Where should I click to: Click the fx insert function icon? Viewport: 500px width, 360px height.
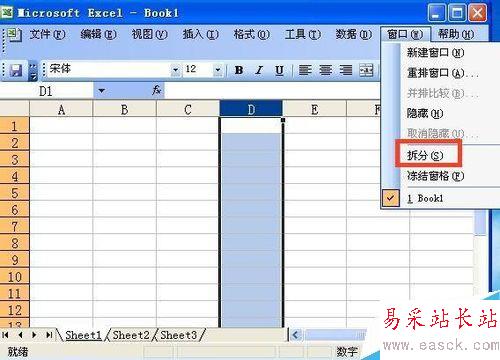coord(157,90)
